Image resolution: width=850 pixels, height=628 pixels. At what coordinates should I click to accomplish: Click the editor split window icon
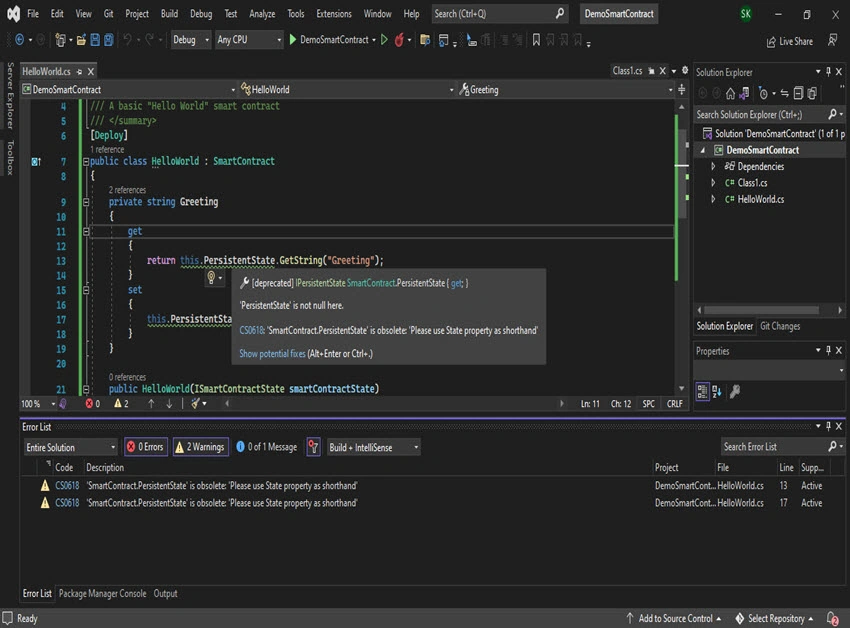pos(681,89)
